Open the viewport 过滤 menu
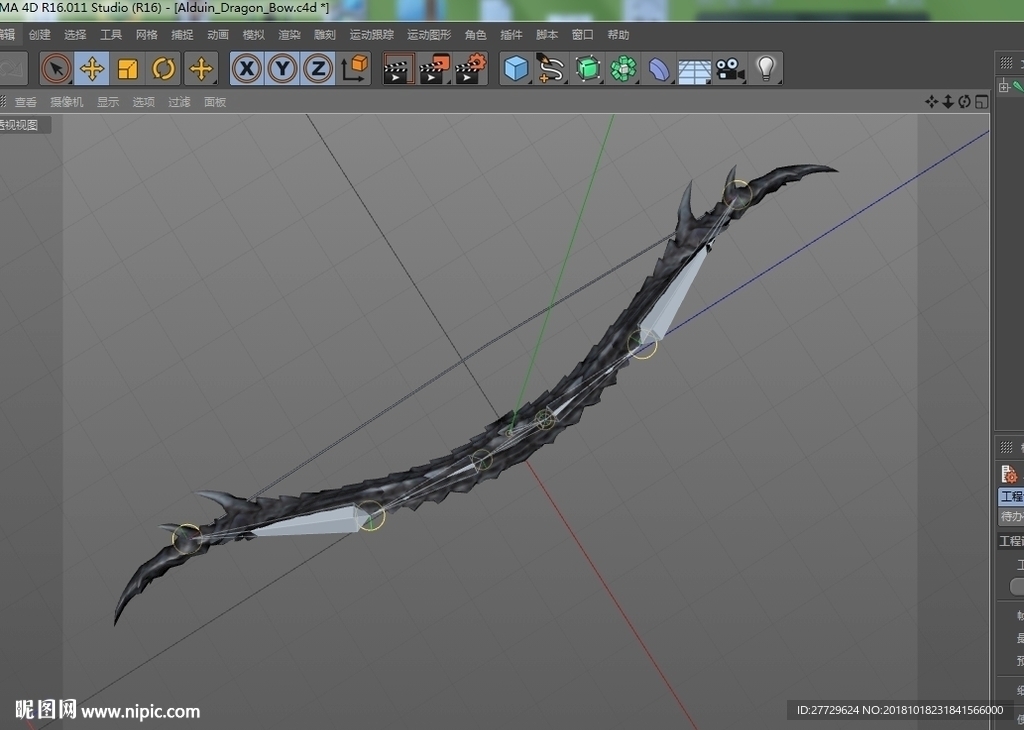Image resolution: width=1024 pixels, height=730 pixels. point(179,102)
